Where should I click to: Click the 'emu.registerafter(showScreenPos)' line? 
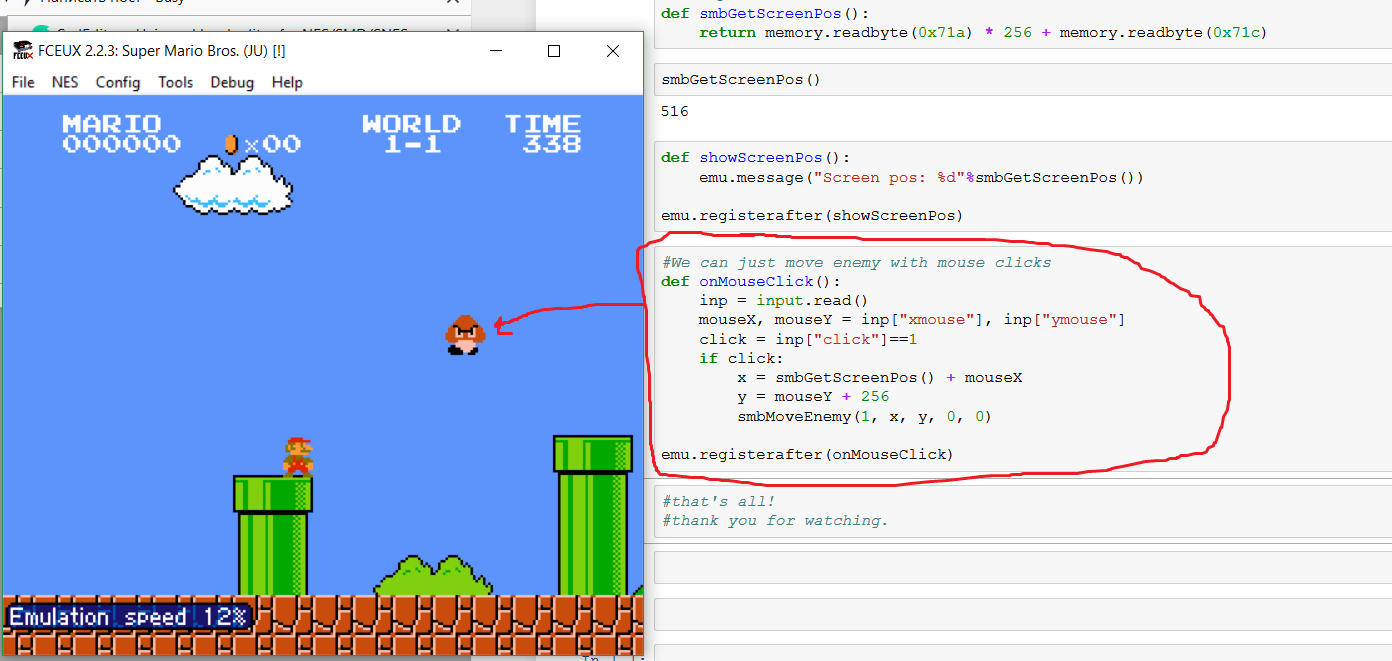(812, 215)
